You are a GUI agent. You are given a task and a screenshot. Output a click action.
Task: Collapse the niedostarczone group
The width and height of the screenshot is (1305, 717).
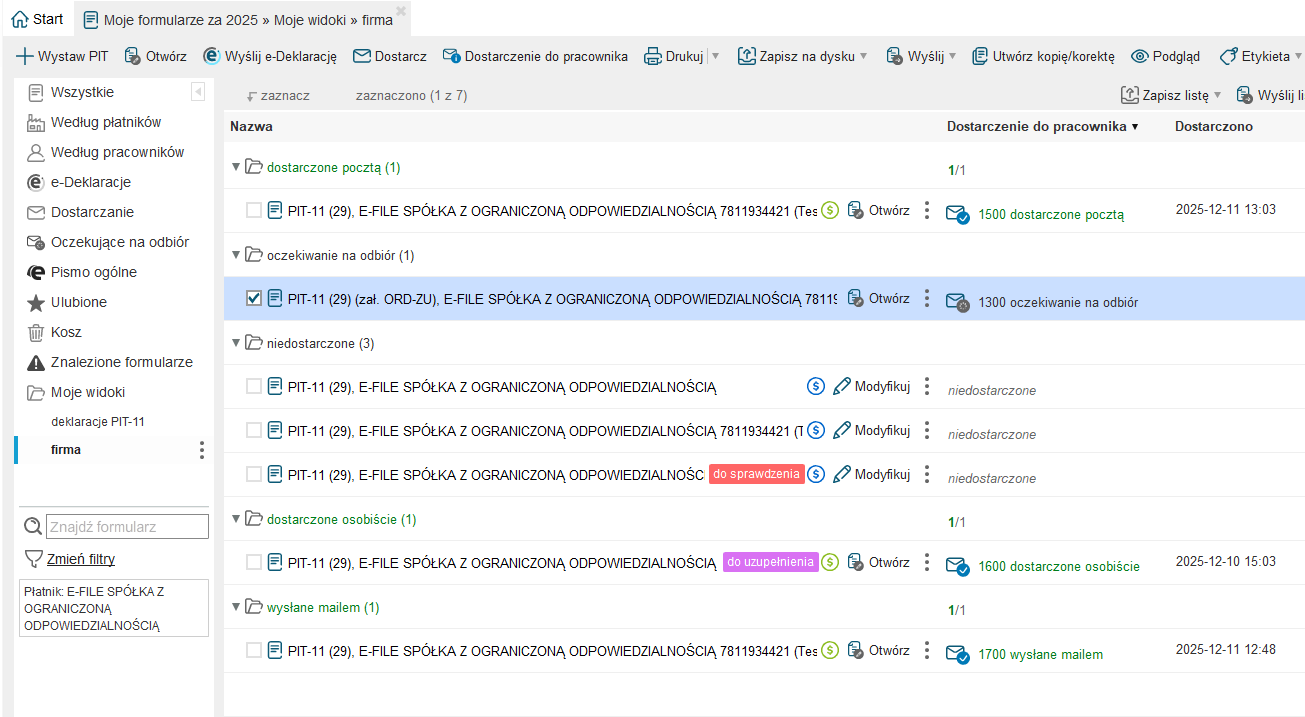(236, 343)
